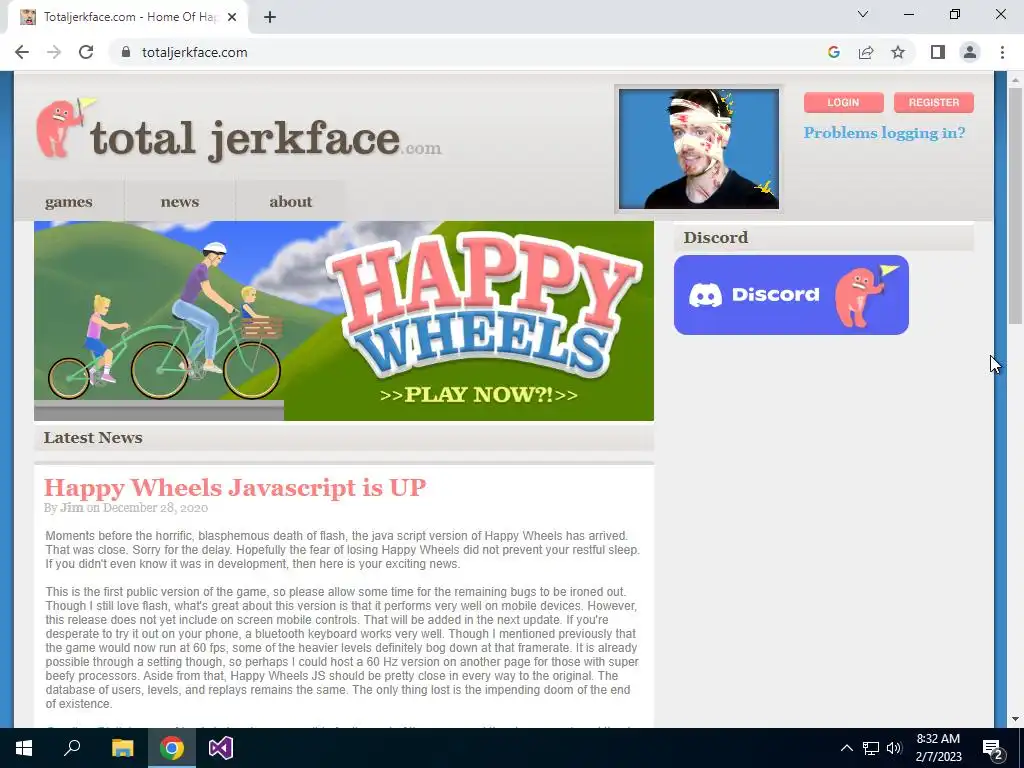This screenshot has width=1024, height=768.
Task: Open the volume tray icon
Action: click(x=894, y=748)
